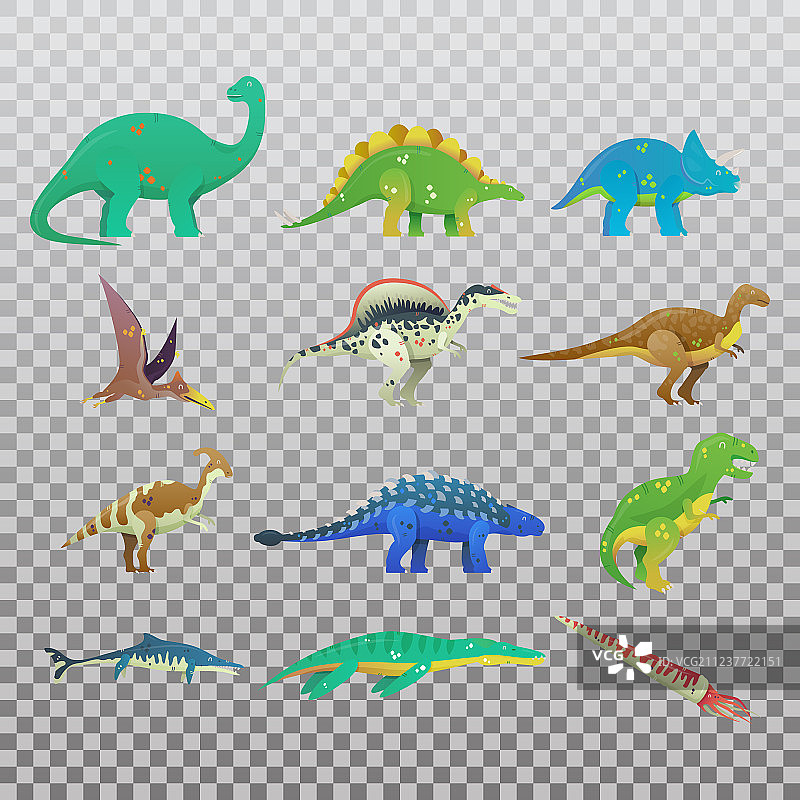This screenshot has width=800, height=800.
Task: Click the Ankylosaurus's dark tail club
Action: coord(268,538)
